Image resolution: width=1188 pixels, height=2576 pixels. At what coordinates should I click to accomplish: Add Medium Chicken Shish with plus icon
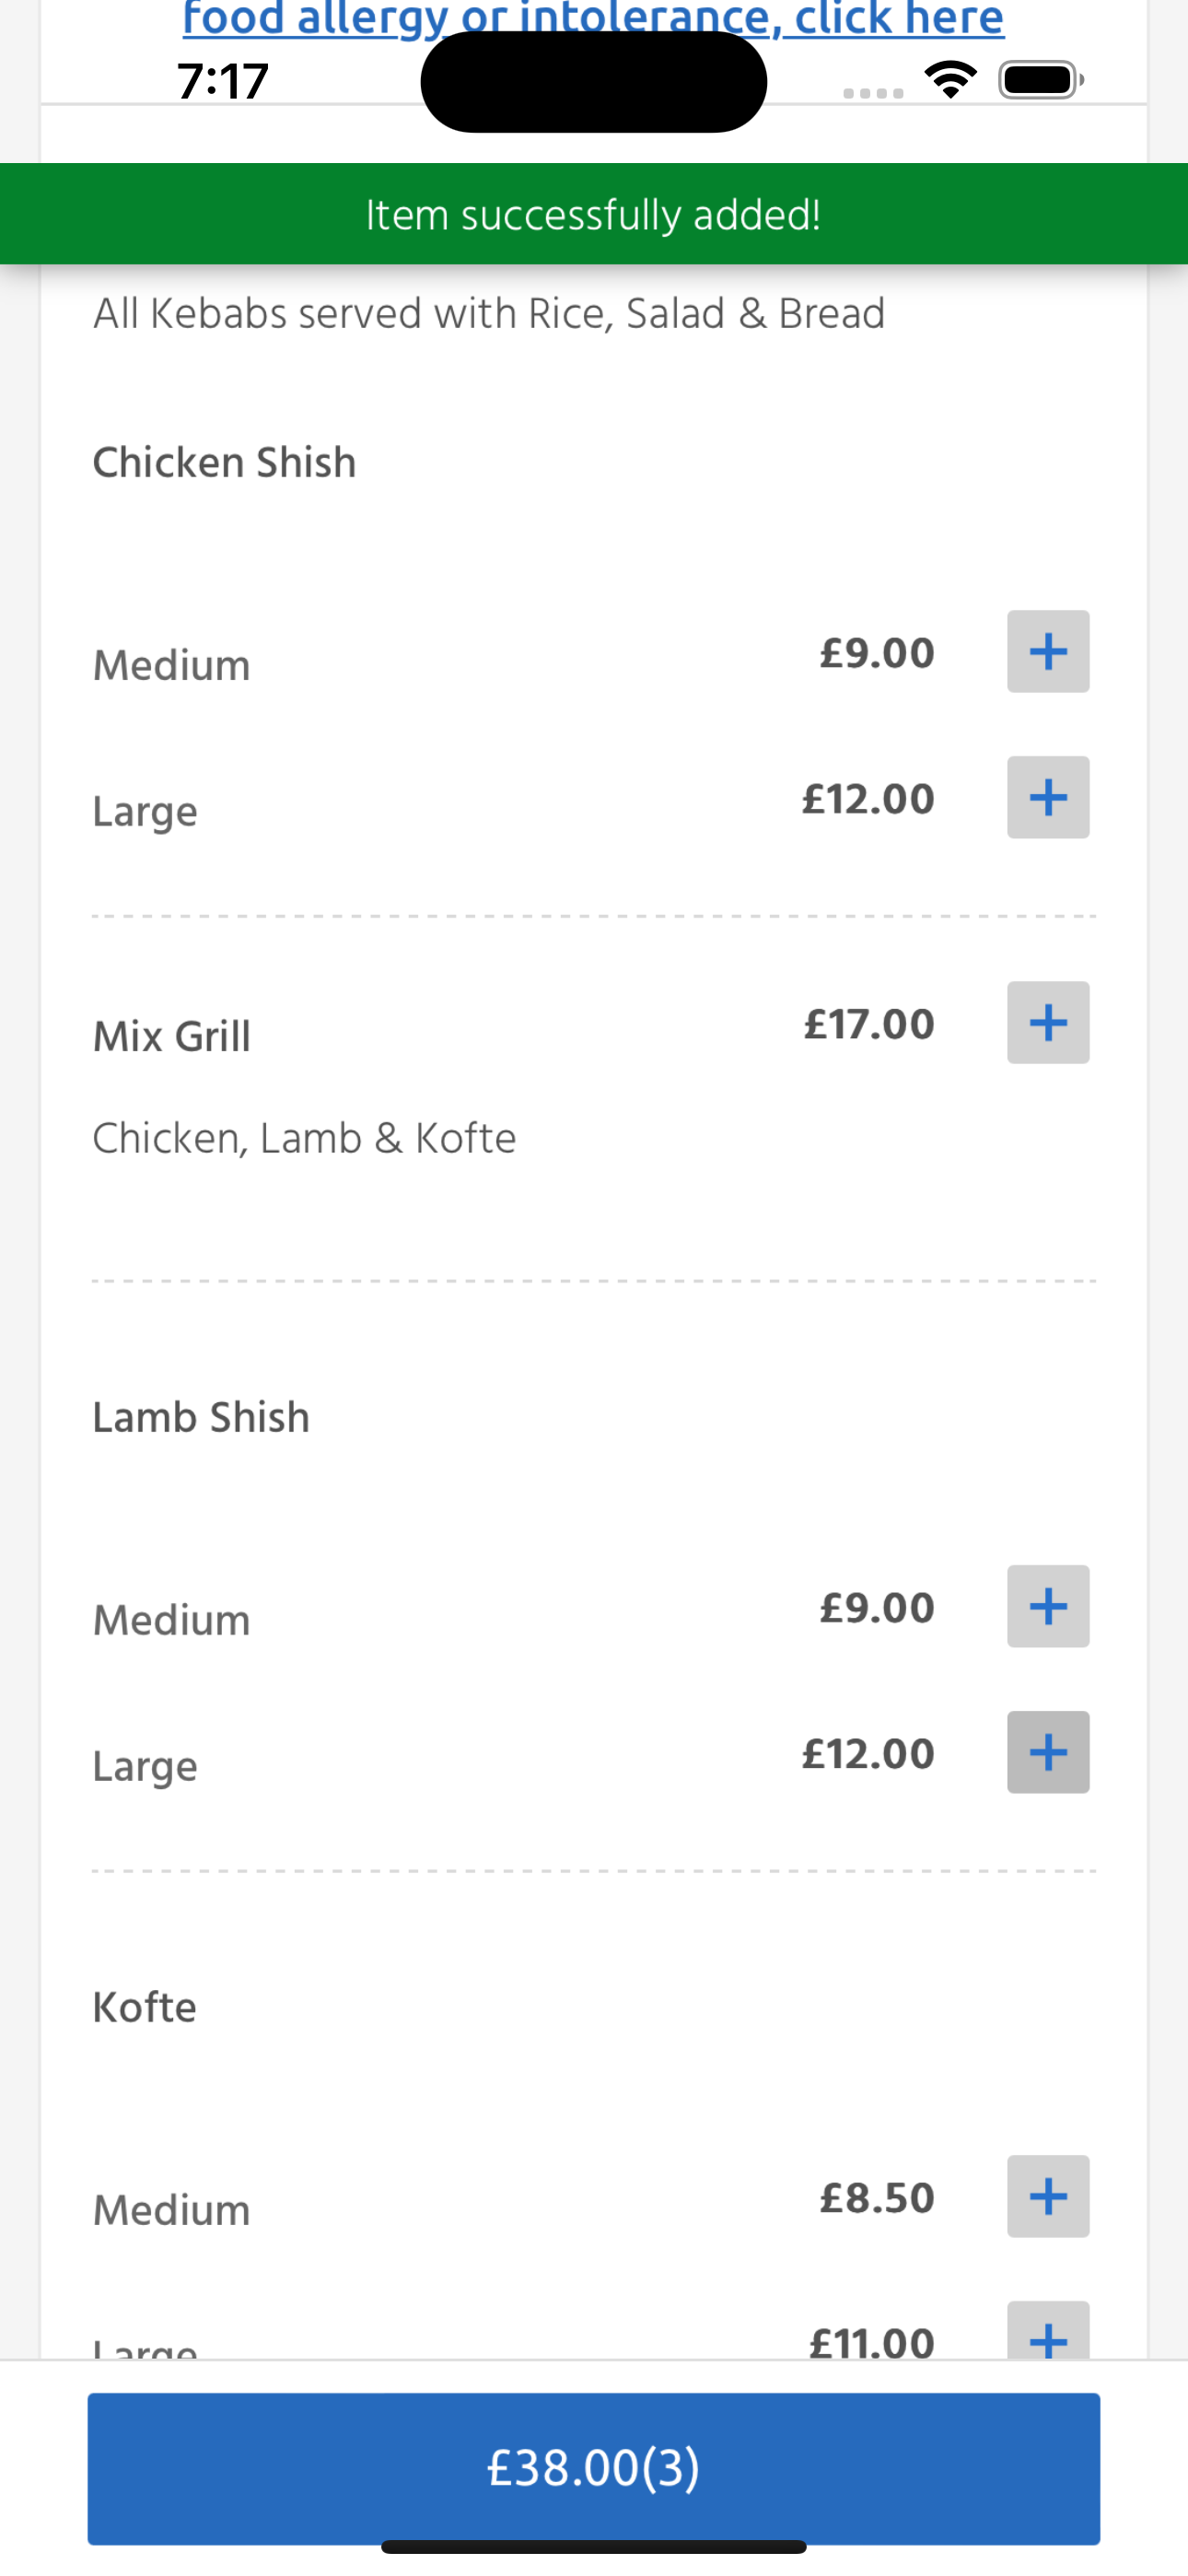click(x=1048, y=651)
